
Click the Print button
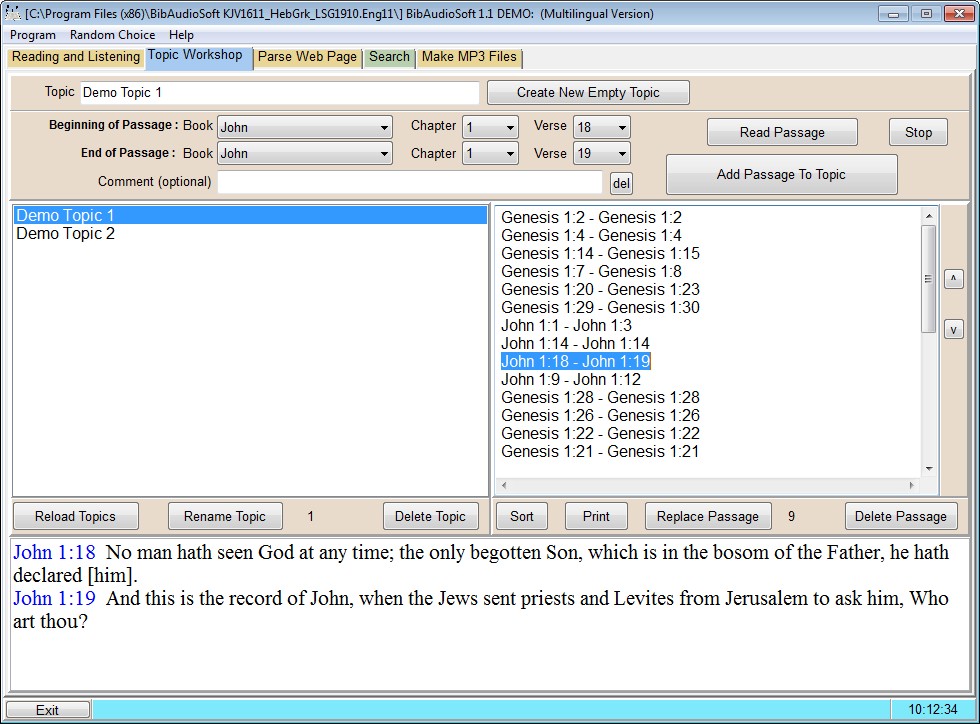point(596,516)
